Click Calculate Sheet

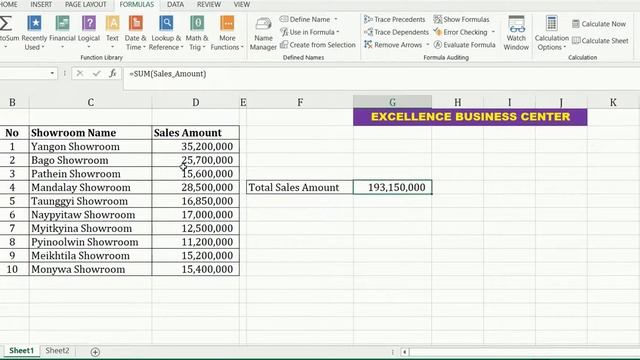600,40
